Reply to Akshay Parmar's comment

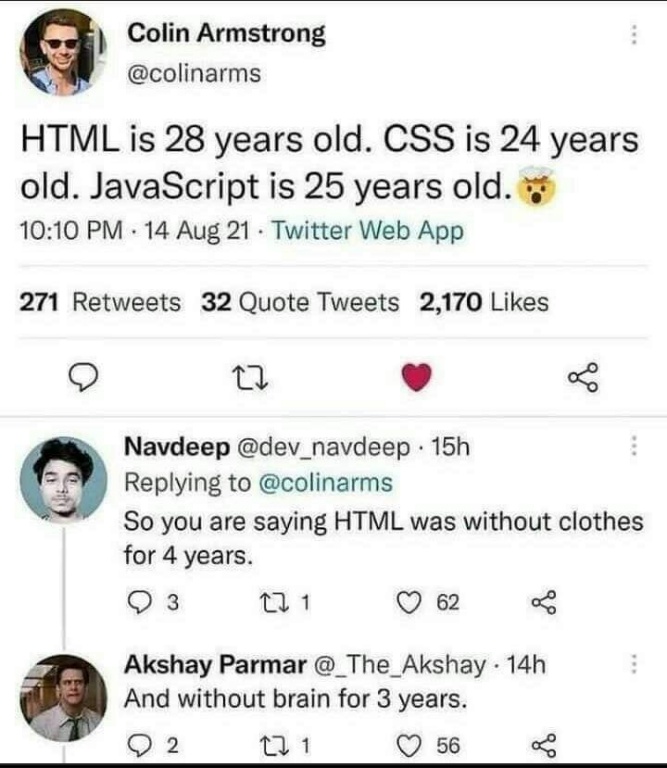[x=139, y=746]
